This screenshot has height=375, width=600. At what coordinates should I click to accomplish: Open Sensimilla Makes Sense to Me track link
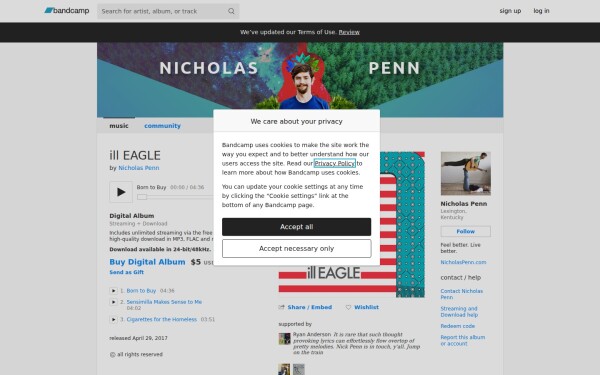pyautogui.click(x=164, y=302)
